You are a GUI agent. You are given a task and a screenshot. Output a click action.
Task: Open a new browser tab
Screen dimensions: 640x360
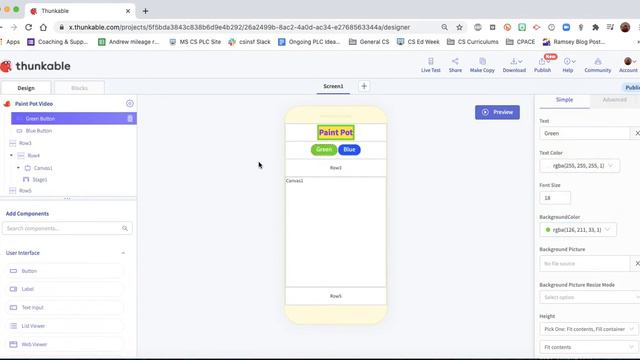tap(145, 11)
